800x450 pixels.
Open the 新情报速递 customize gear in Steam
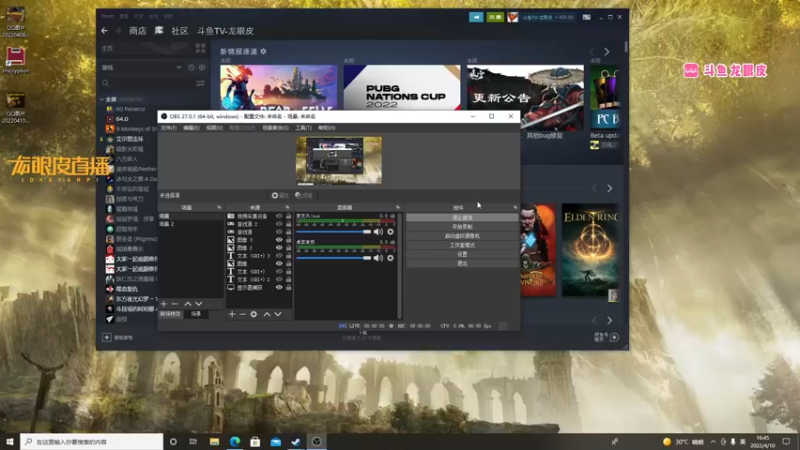(263, 52)
